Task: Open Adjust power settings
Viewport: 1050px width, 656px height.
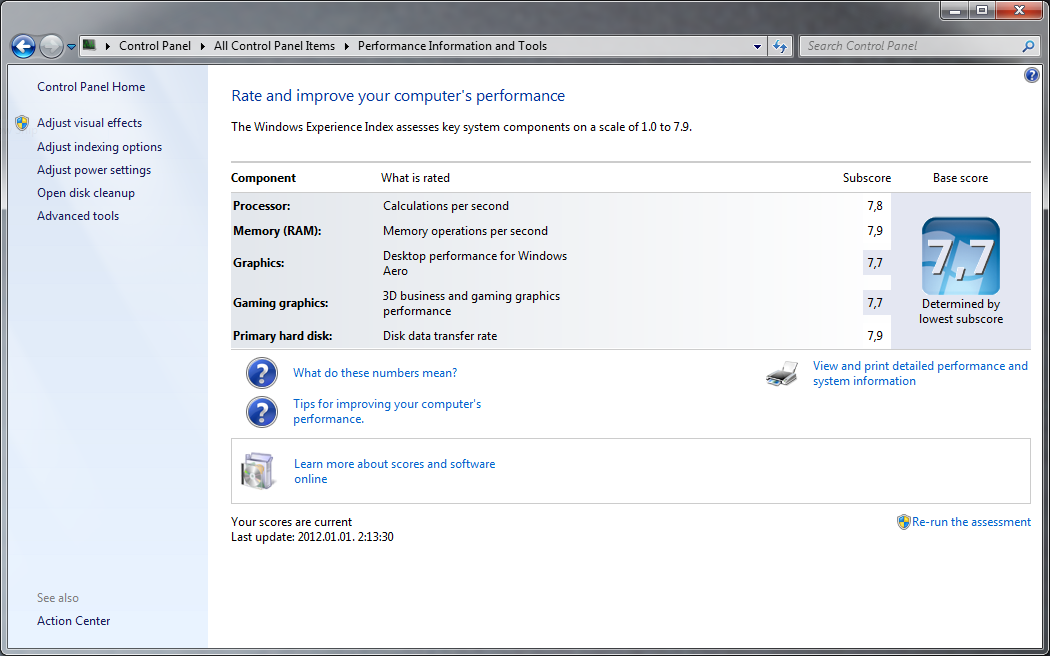Action: coord(94,170)
